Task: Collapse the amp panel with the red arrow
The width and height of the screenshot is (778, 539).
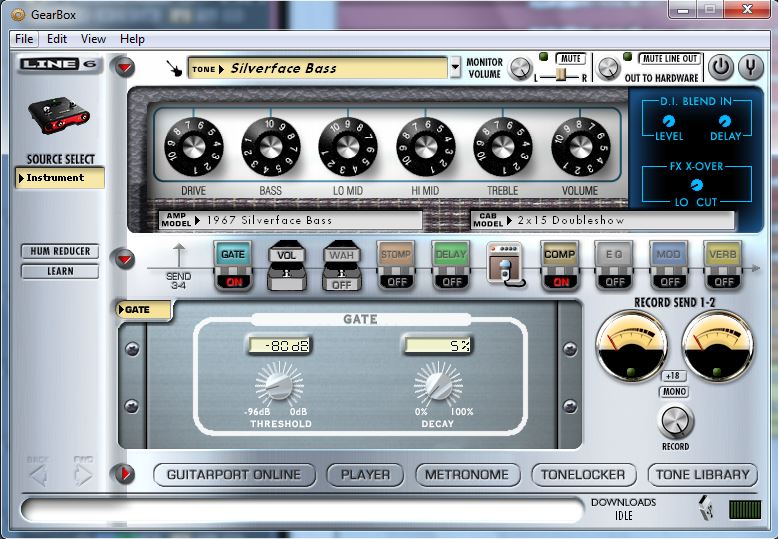Action: point(125,67)
